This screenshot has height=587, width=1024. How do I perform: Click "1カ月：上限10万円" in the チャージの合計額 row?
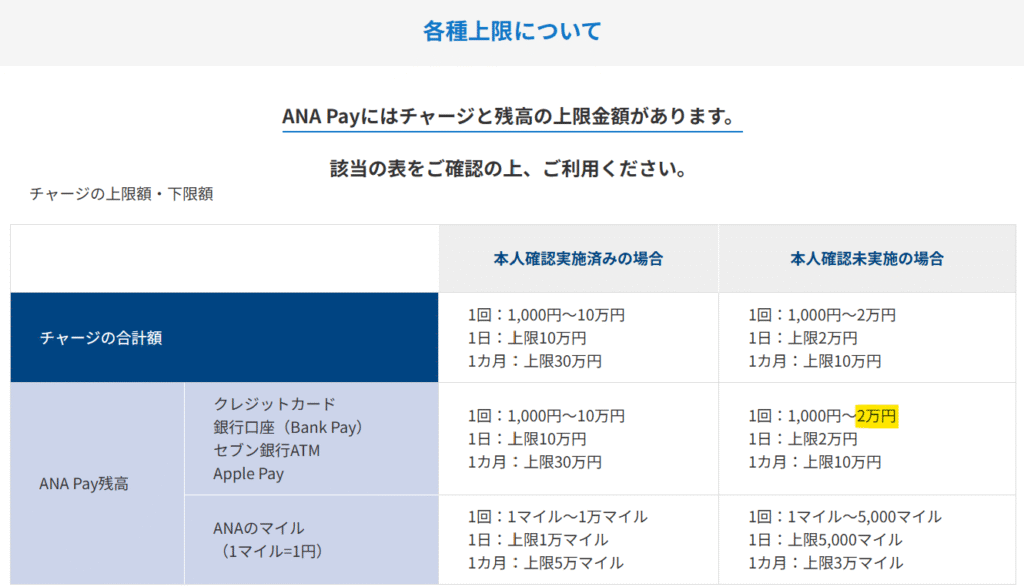pyautogui.click(x=814, y=361)
